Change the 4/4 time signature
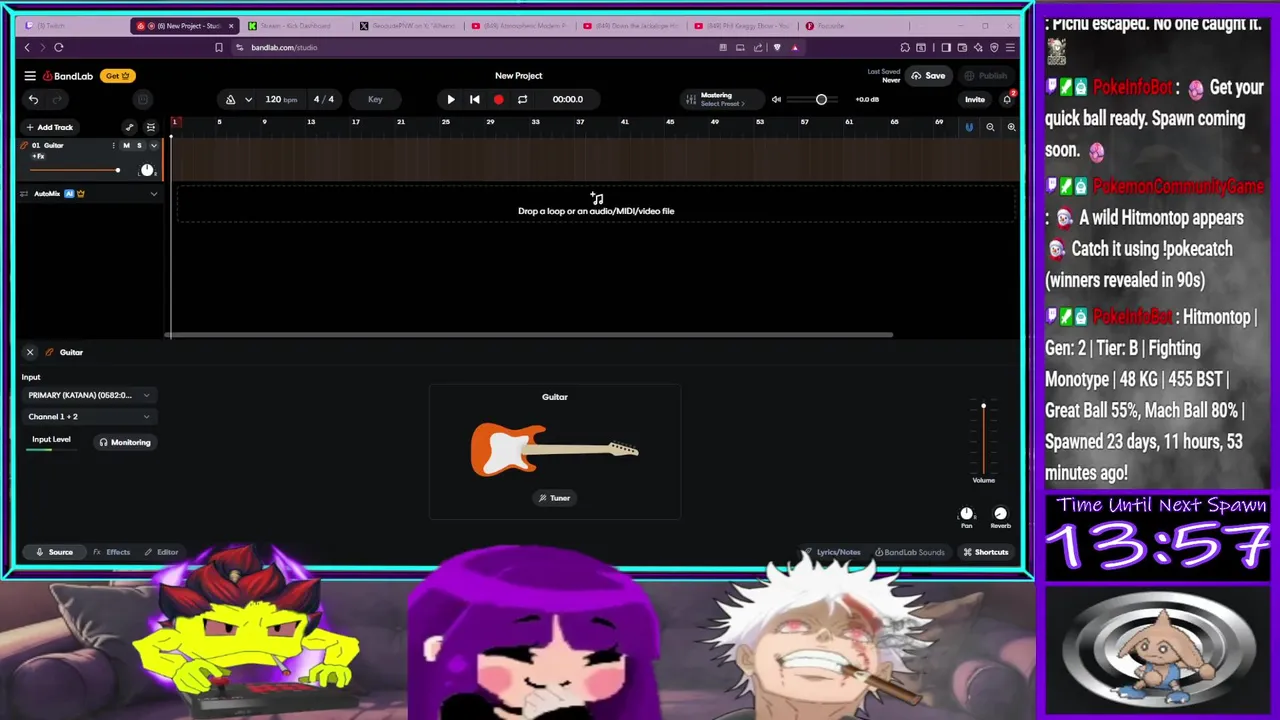 tap(324, 99)
